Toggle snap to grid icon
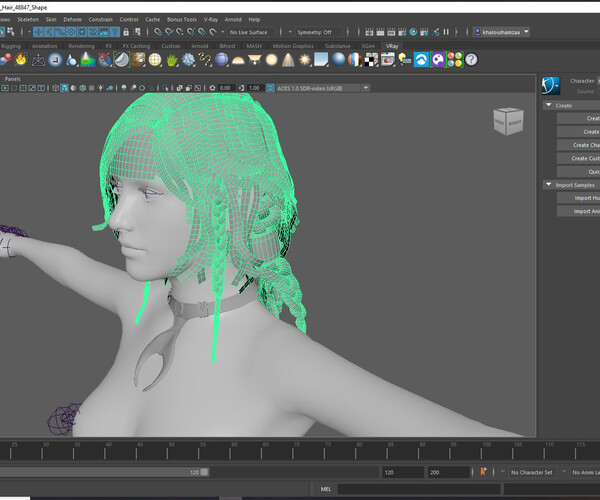 (x=157, y=32)
